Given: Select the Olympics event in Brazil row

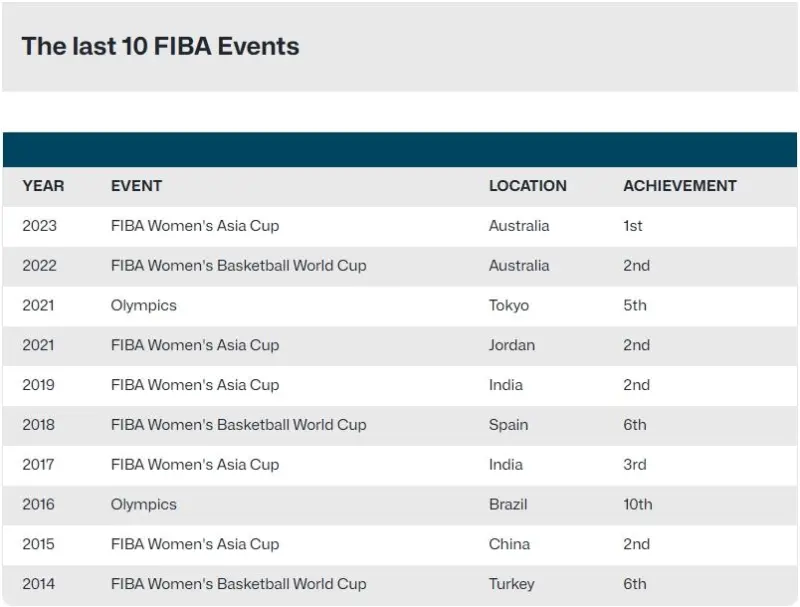Looking at the screenshot, I should click(x=143, y=505).
